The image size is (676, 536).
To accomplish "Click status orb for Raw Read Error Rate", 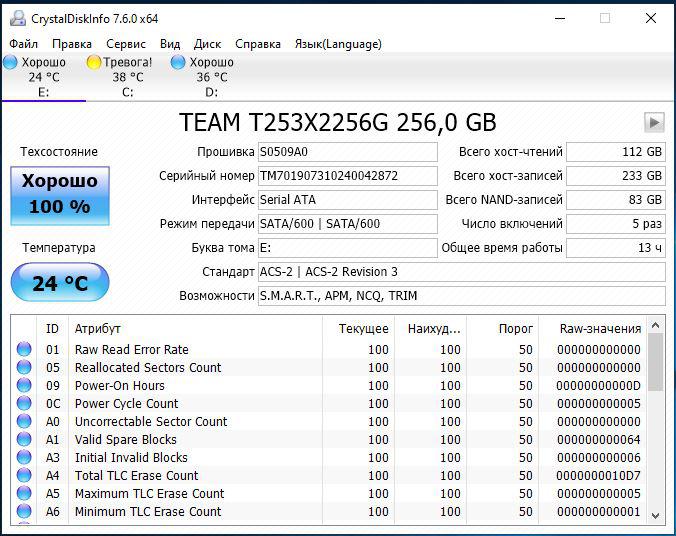I will tap(24, 350).
